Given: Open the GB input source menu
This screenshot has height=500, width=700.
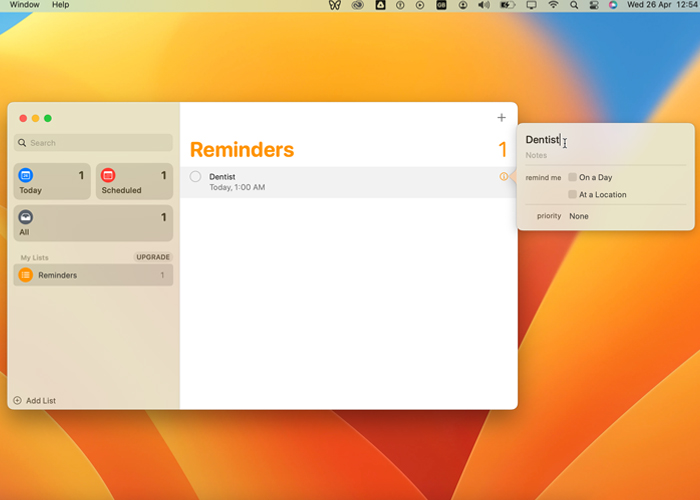Looking at the screenshot, I should pos(441,5).
